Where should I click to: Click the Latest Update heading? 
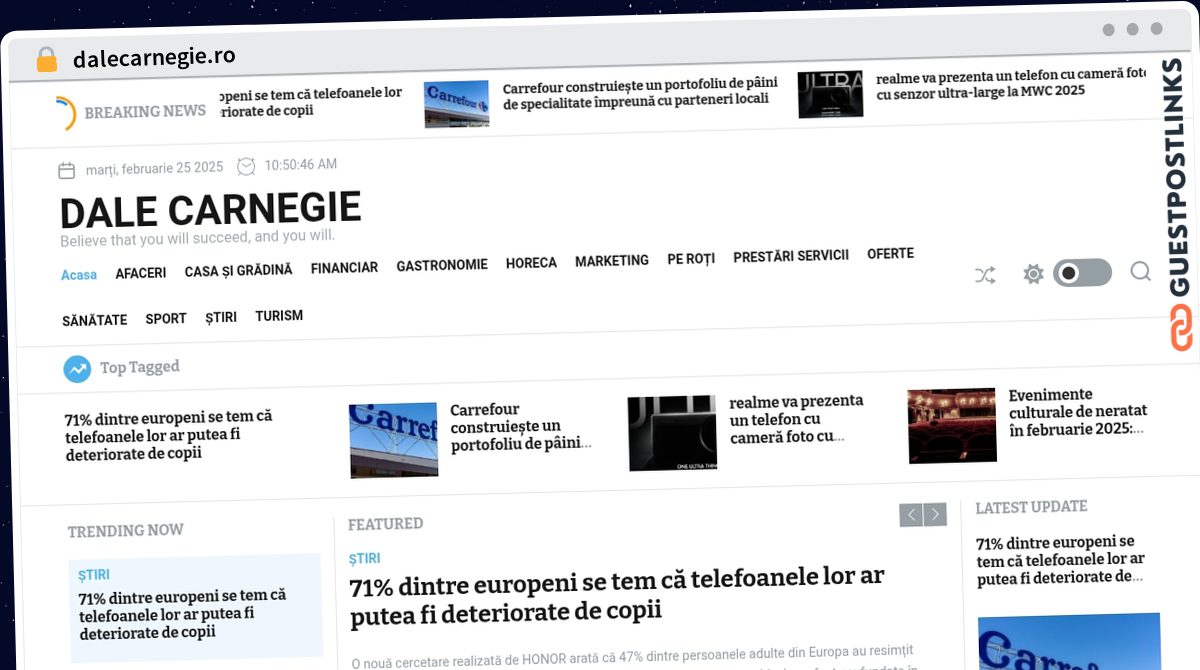coord(1031,507)
